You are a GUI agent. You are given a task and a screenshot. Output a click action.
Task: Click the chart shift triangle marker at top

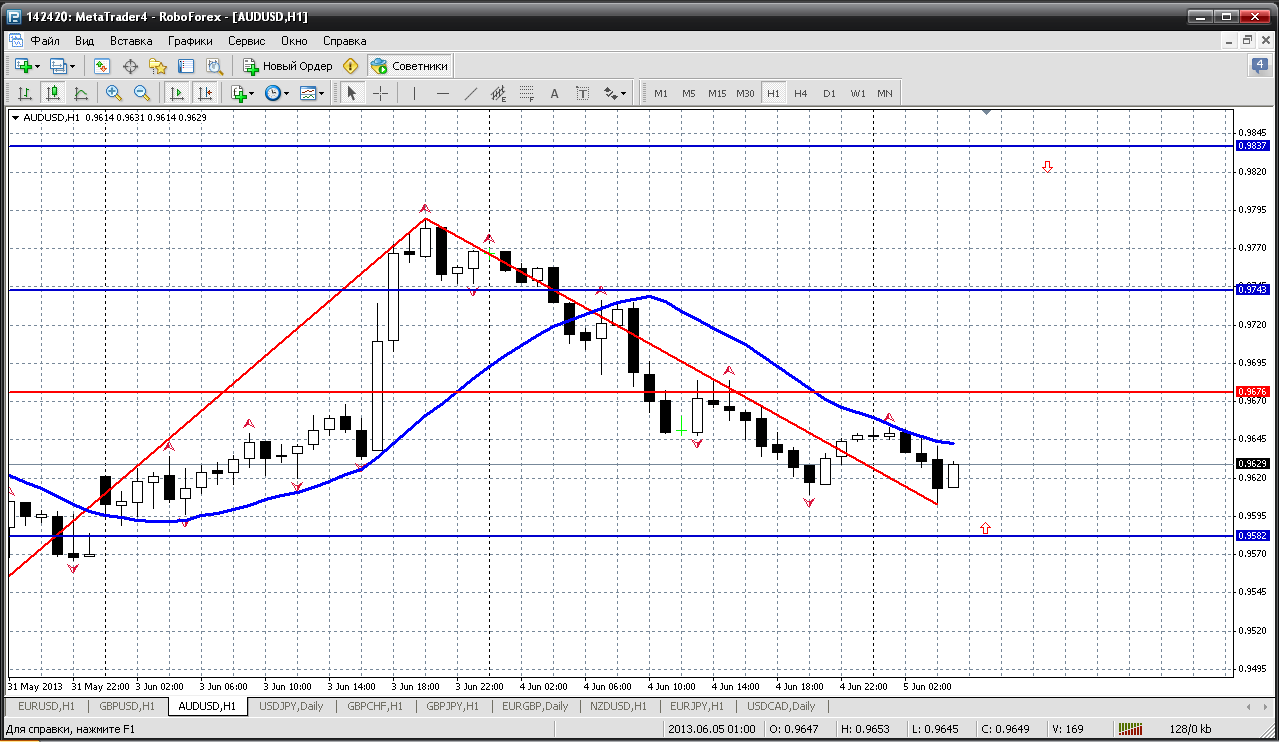pyautogui.click(x=986, y=114)
